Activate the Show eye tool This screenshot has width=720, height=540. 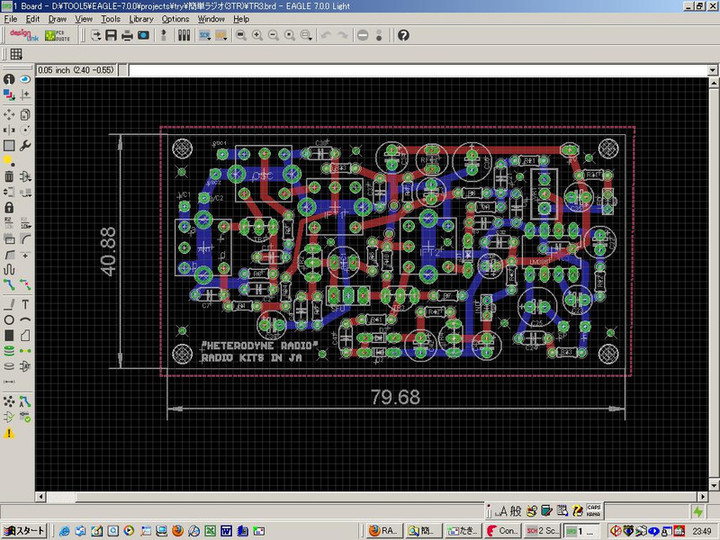[x=25, y=79]
